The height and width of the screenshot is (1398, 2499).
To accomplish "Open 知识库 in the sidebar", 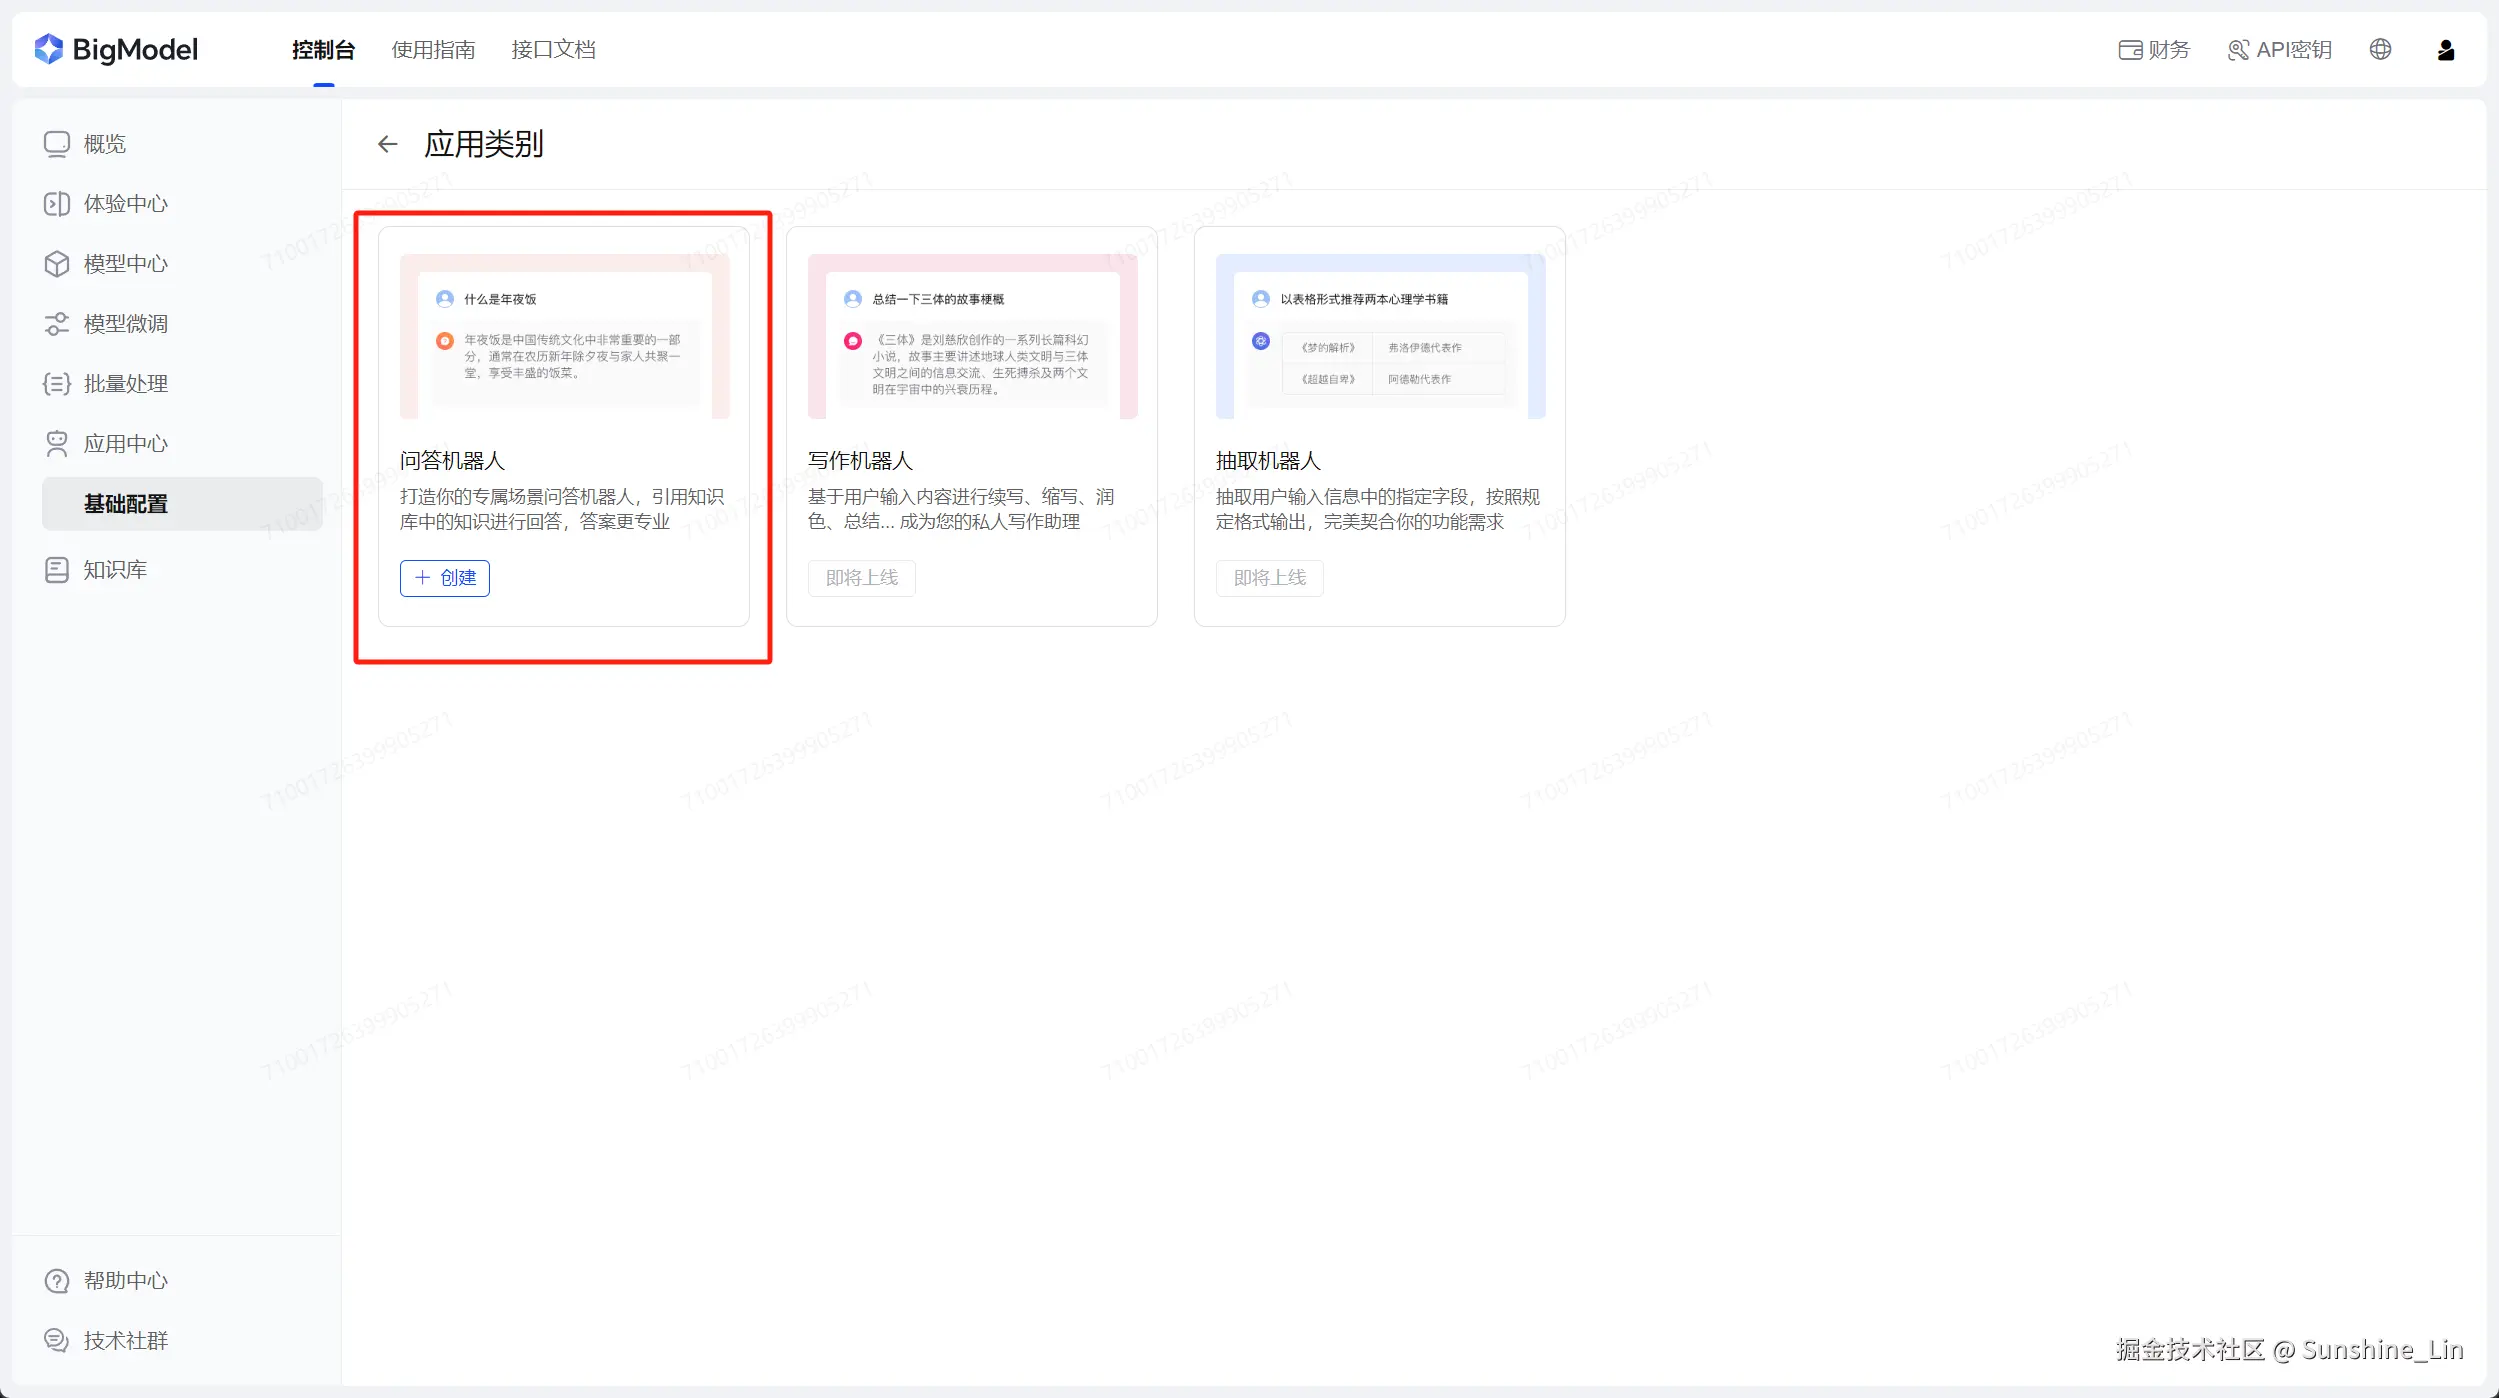I will coord(114,570).
